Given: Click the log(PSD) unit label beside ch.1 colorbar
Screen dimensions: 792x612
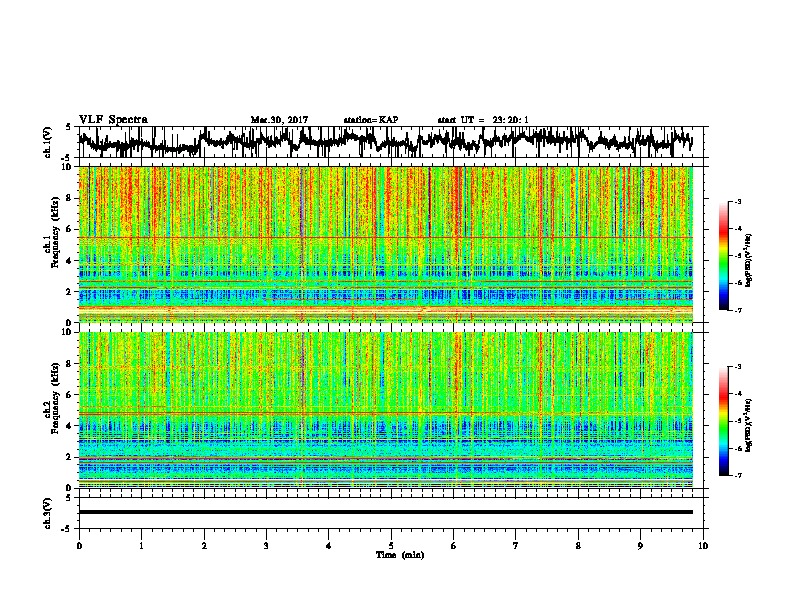Looking at the screenshot, I should 749,261.
